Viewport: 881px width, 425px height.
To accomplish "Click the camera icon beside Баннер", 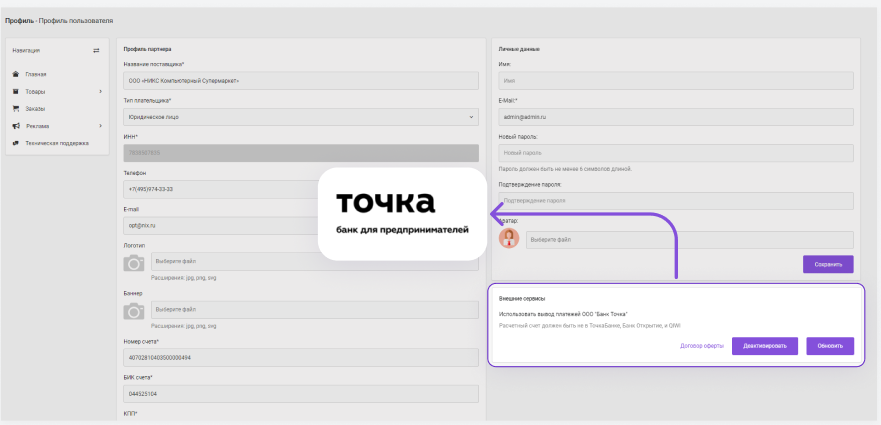I will pos(133,312).
